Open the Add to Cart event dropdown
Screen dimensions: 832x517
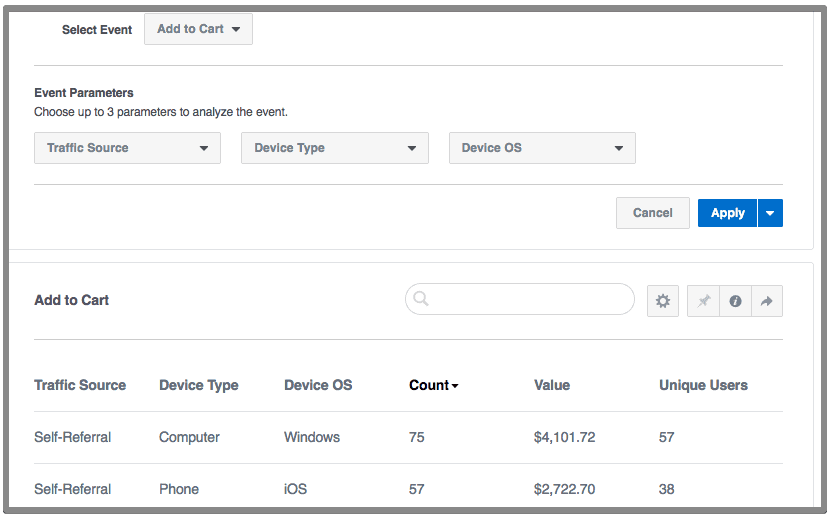click(198, 29)
